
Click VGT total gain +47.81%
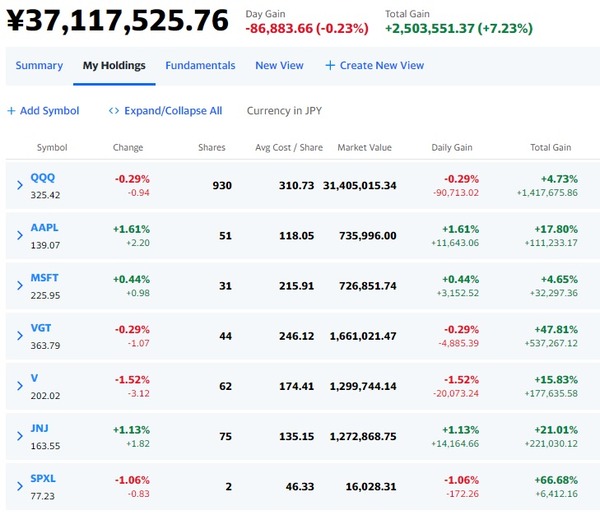point(556,329)
